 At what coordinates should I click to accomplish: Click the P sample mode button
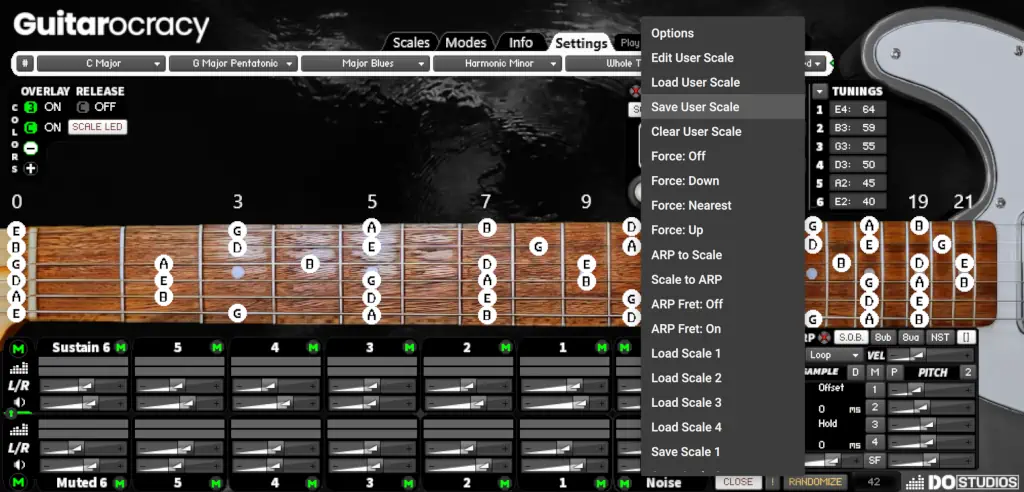point(894,372)
